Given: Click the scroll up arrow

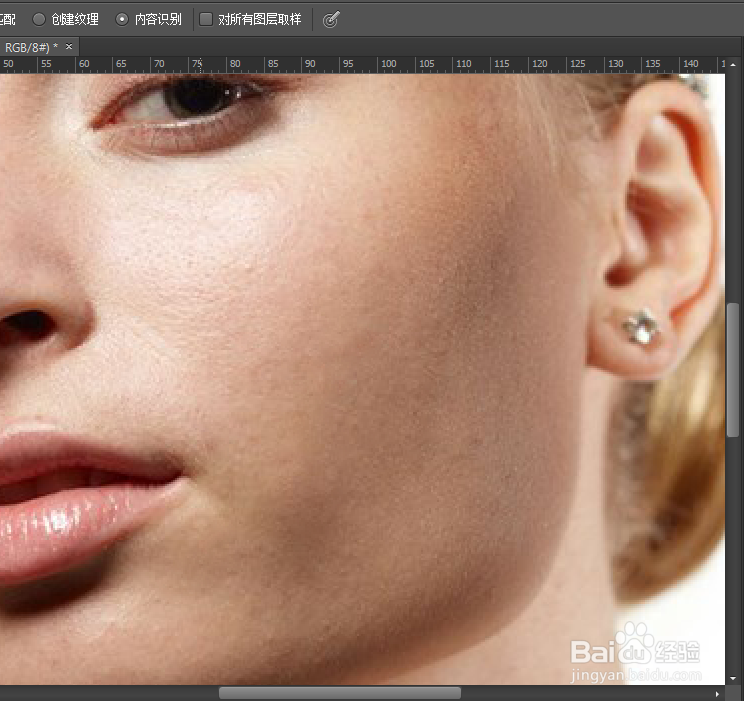Looking at the screenshot, I should (x=733, y=64).
